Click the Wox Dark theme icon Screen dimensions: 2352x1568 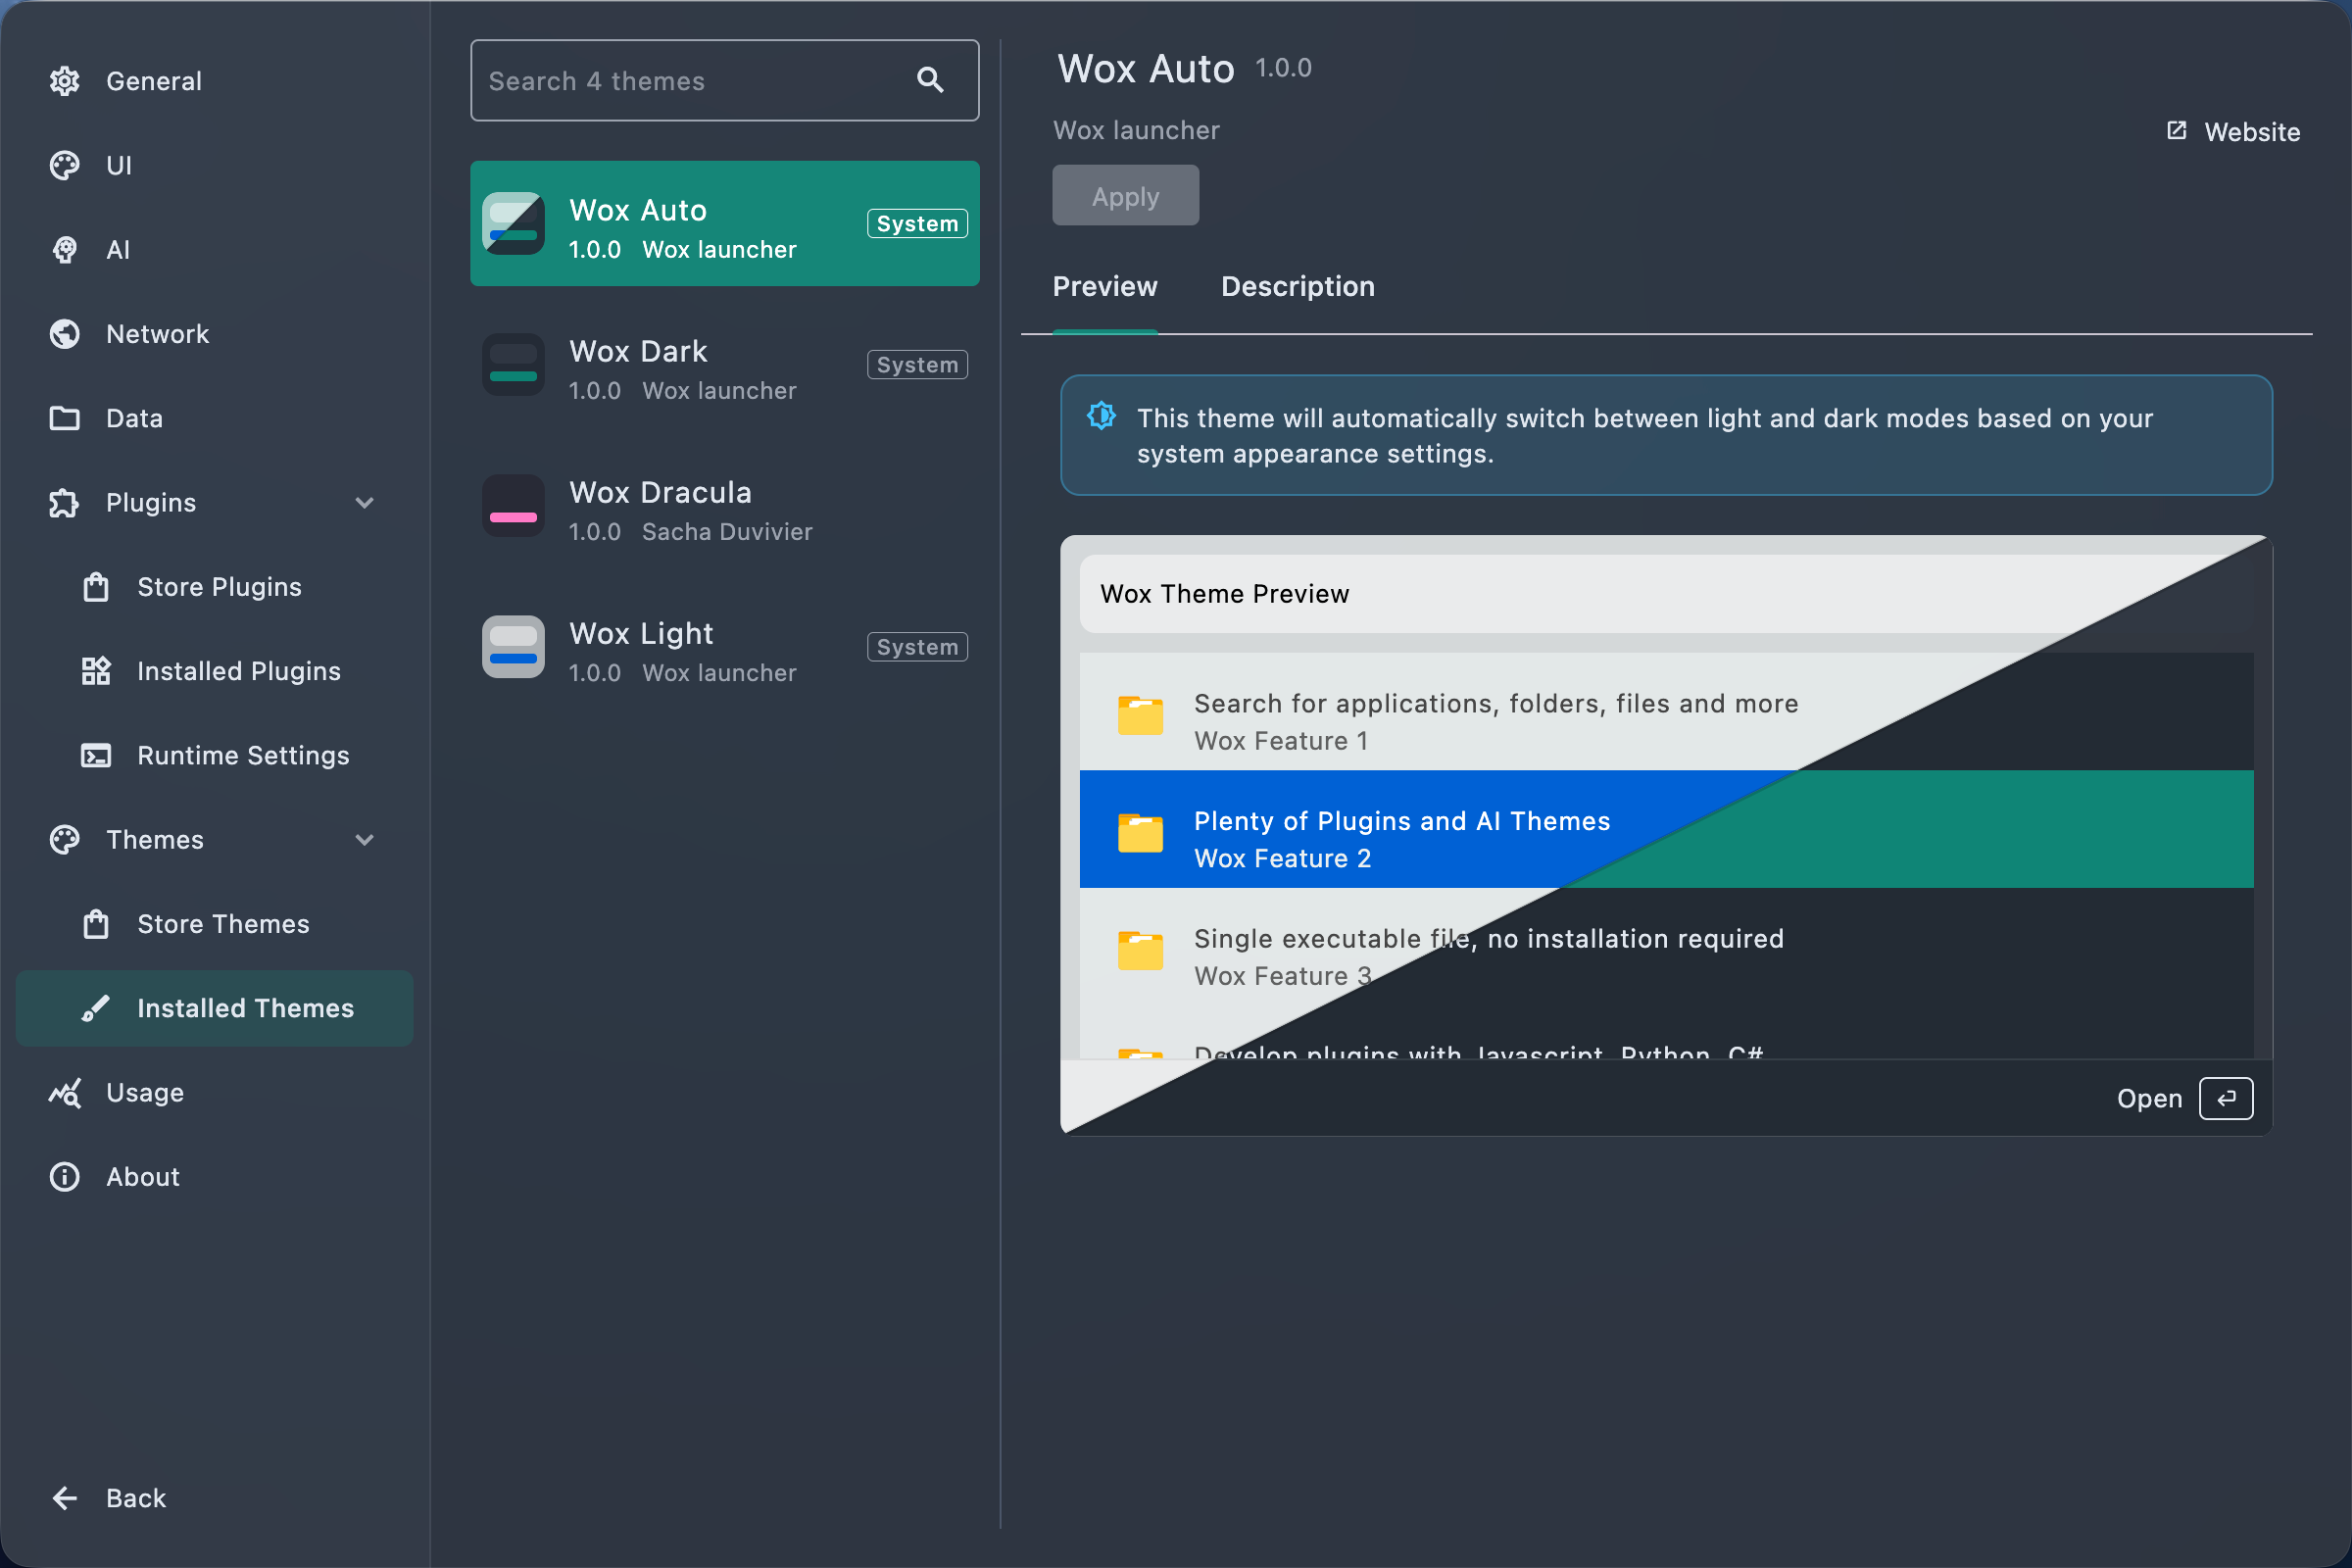tap(513, 365)
